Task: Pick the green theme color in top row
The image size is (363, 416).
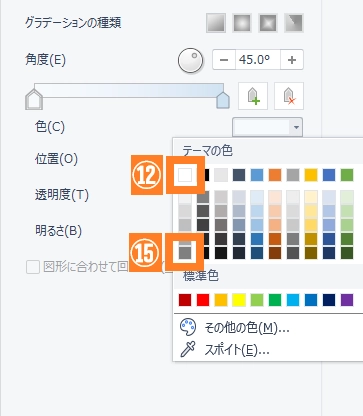Action: [347, 175]
